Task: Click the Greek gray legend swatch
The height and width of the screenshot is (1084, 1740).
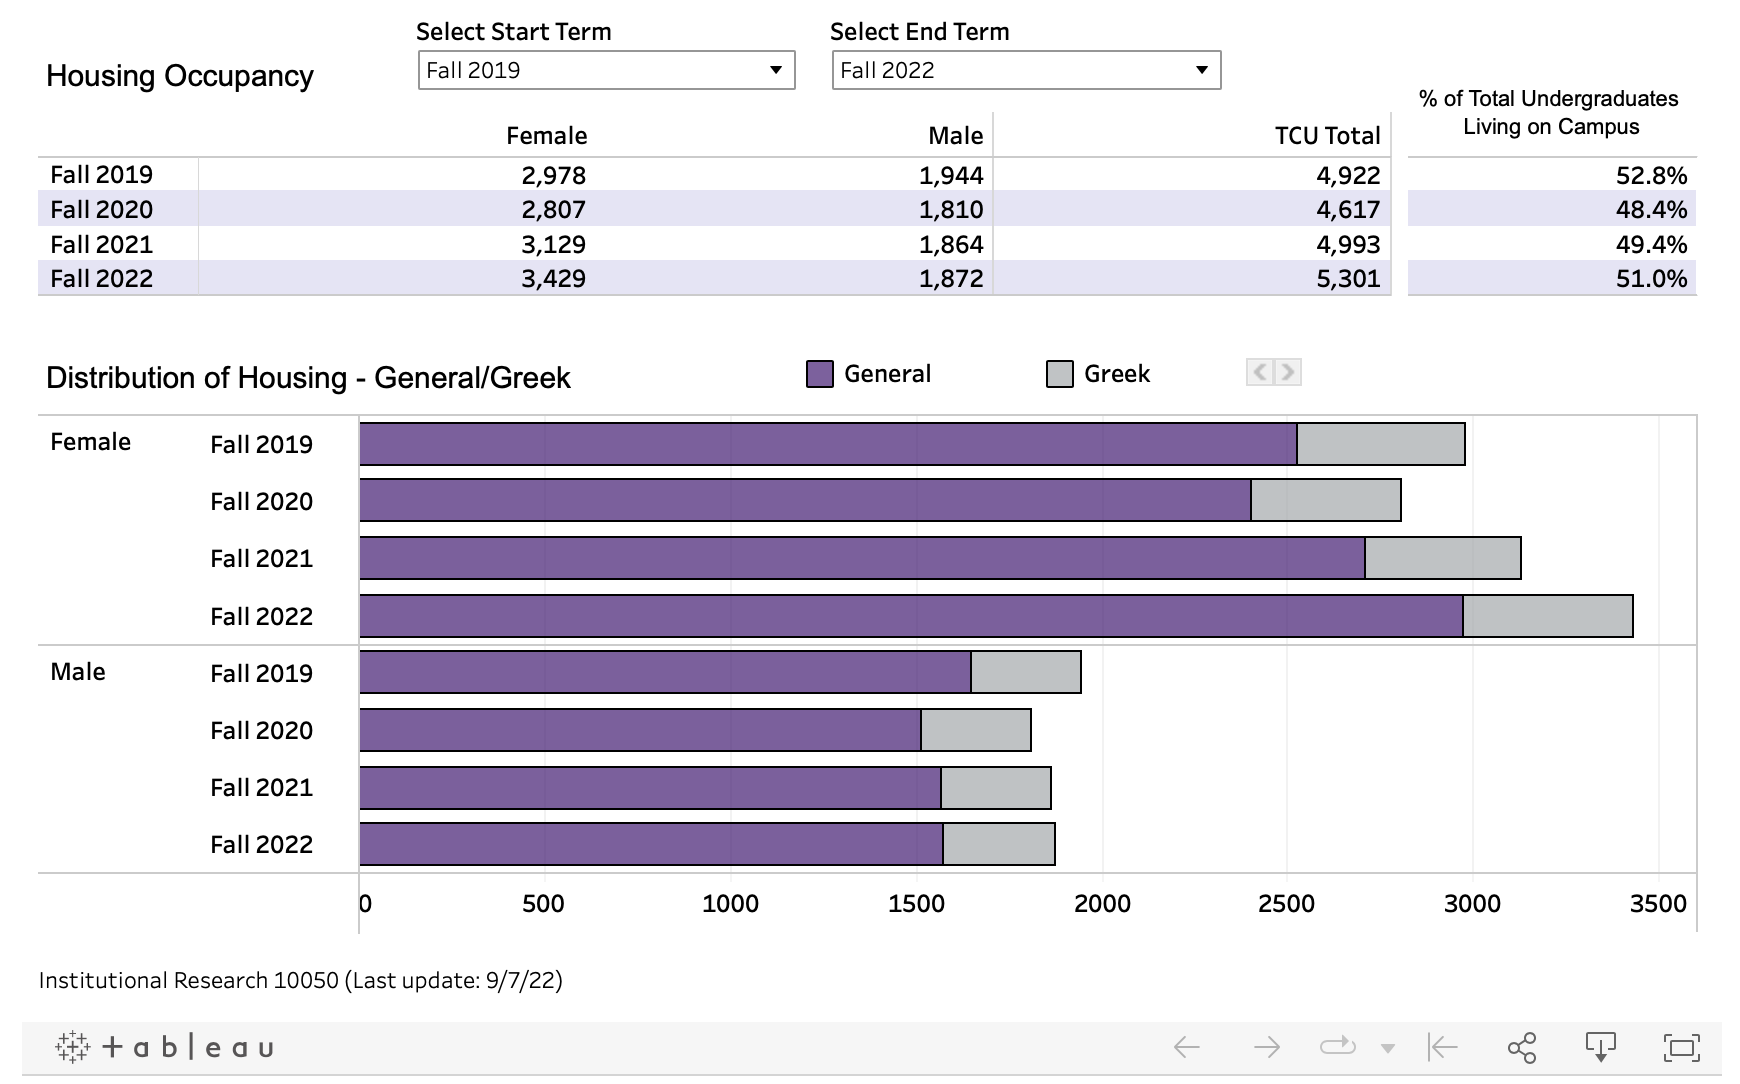Action: click(x=1059, y=374)
